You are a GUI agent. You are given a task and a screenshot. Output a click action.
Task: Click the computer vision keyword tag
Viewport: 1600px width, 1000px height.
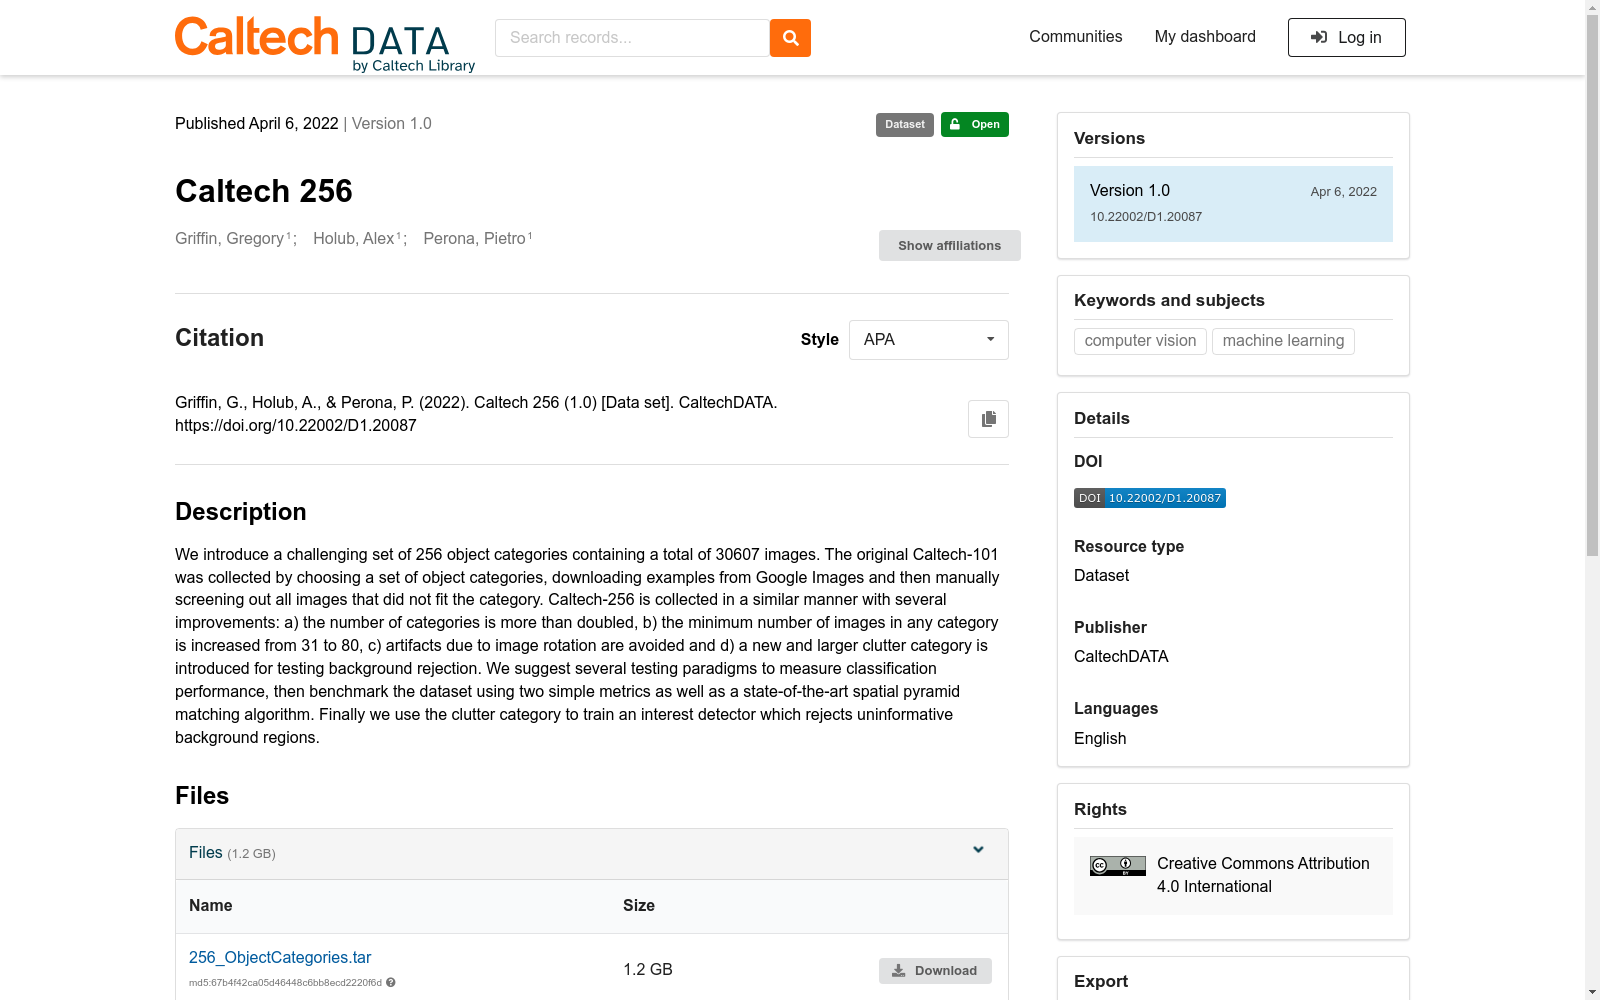click(1140, 341)
